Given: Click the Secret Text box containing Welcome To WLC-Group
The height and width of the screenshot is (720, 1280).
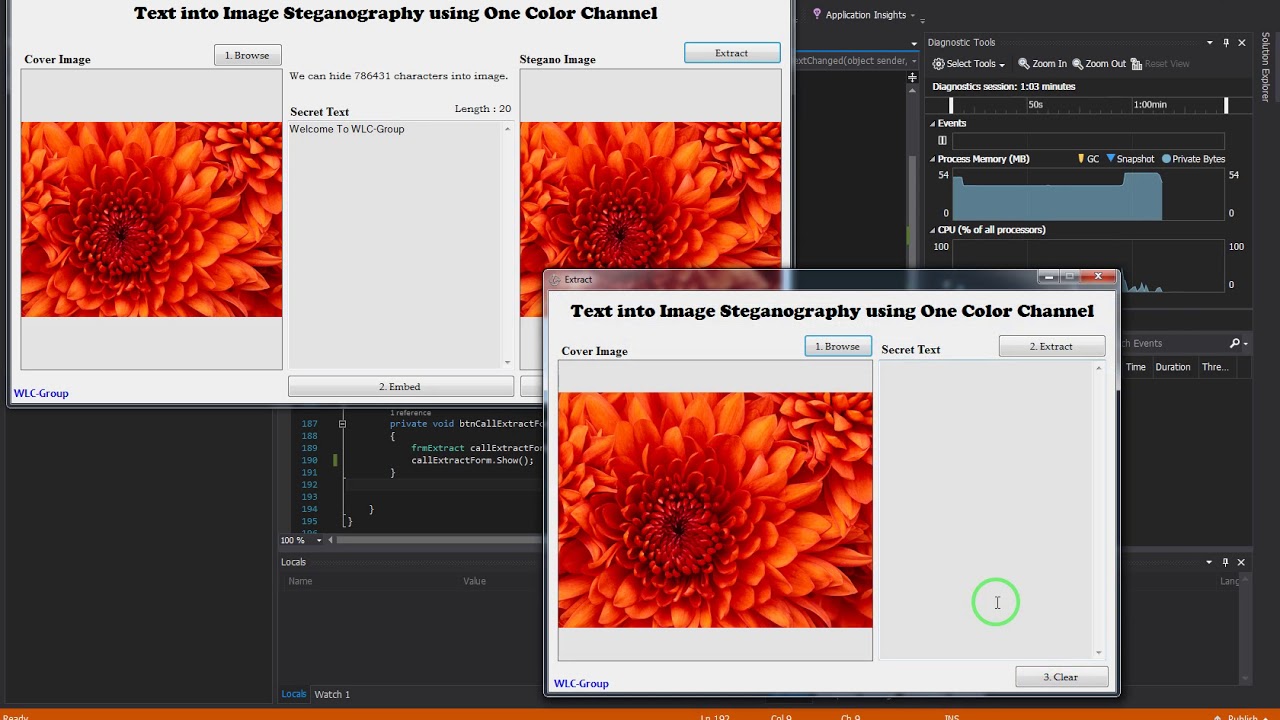Looking at the screenshot, I should (400, 245).
